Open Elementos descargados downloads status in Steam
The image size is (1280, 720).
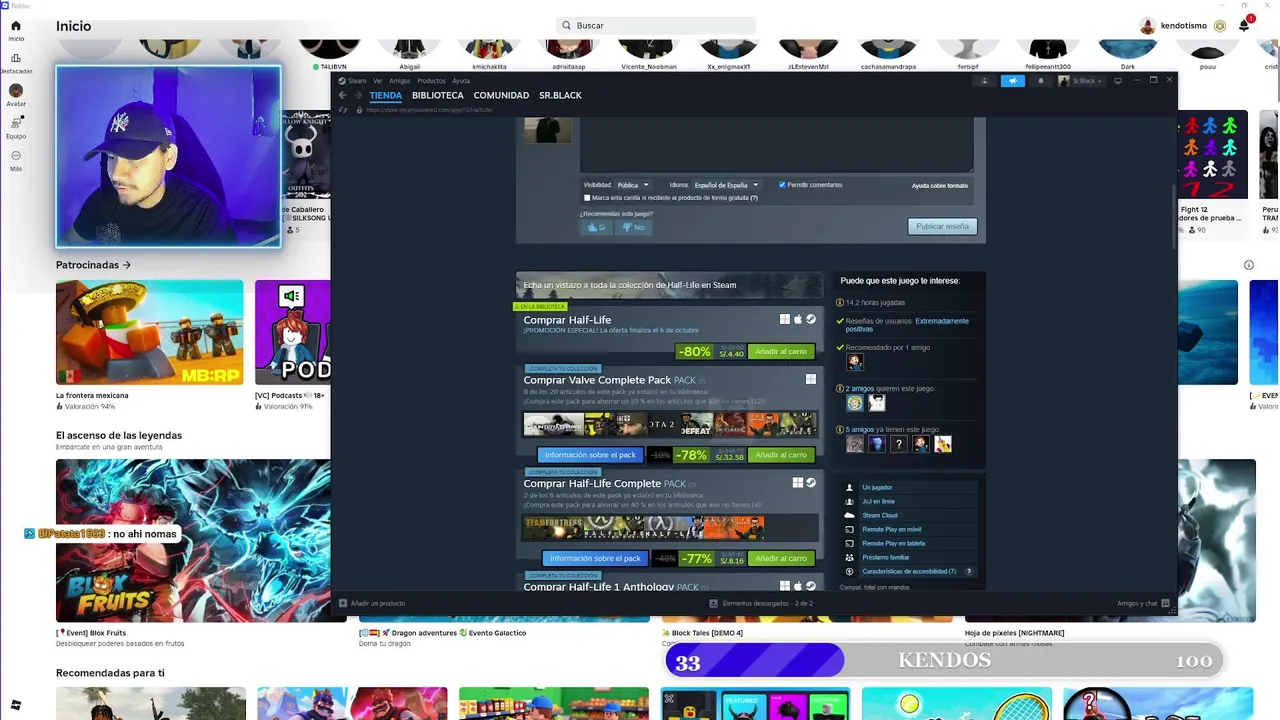[x=761, y=604]
